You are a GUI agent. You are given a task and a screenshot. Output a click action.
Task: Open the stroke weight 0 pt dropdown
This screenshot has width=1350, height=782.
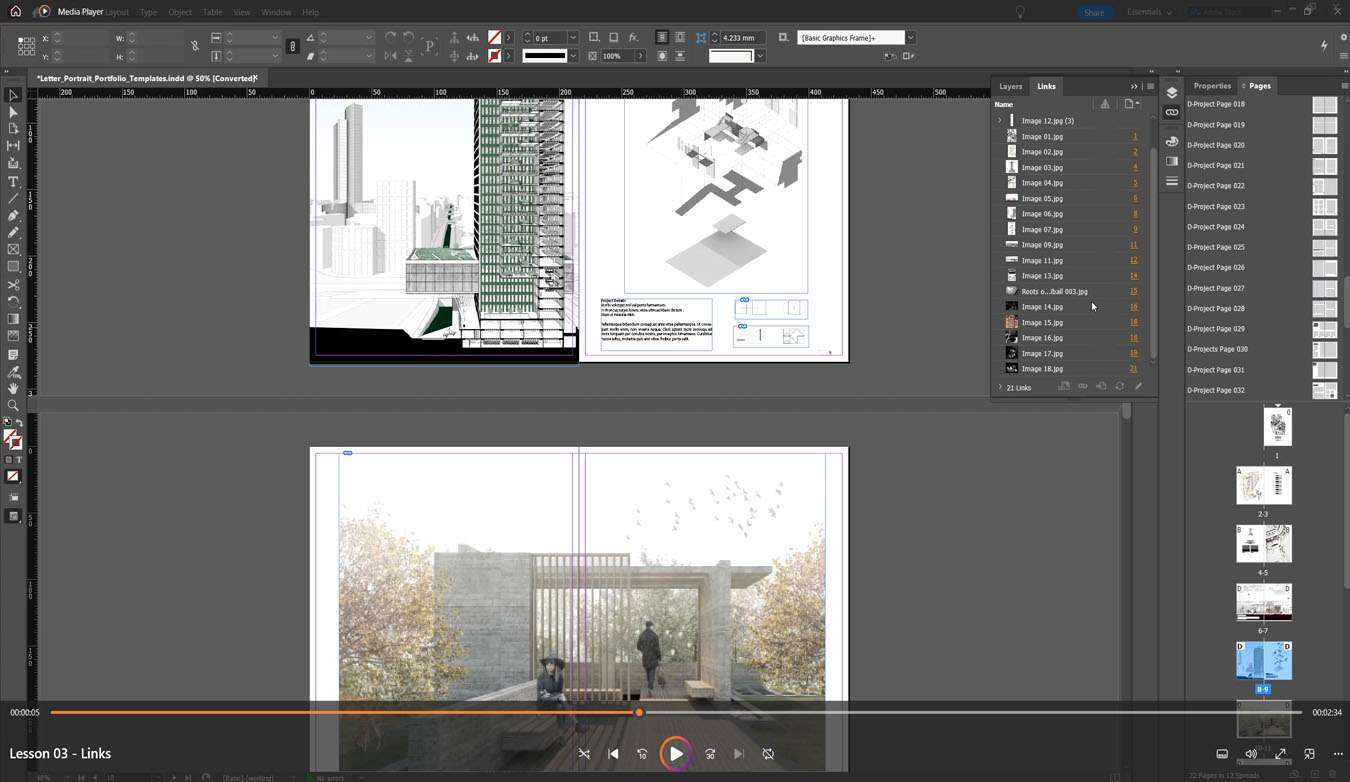(573, 38)
